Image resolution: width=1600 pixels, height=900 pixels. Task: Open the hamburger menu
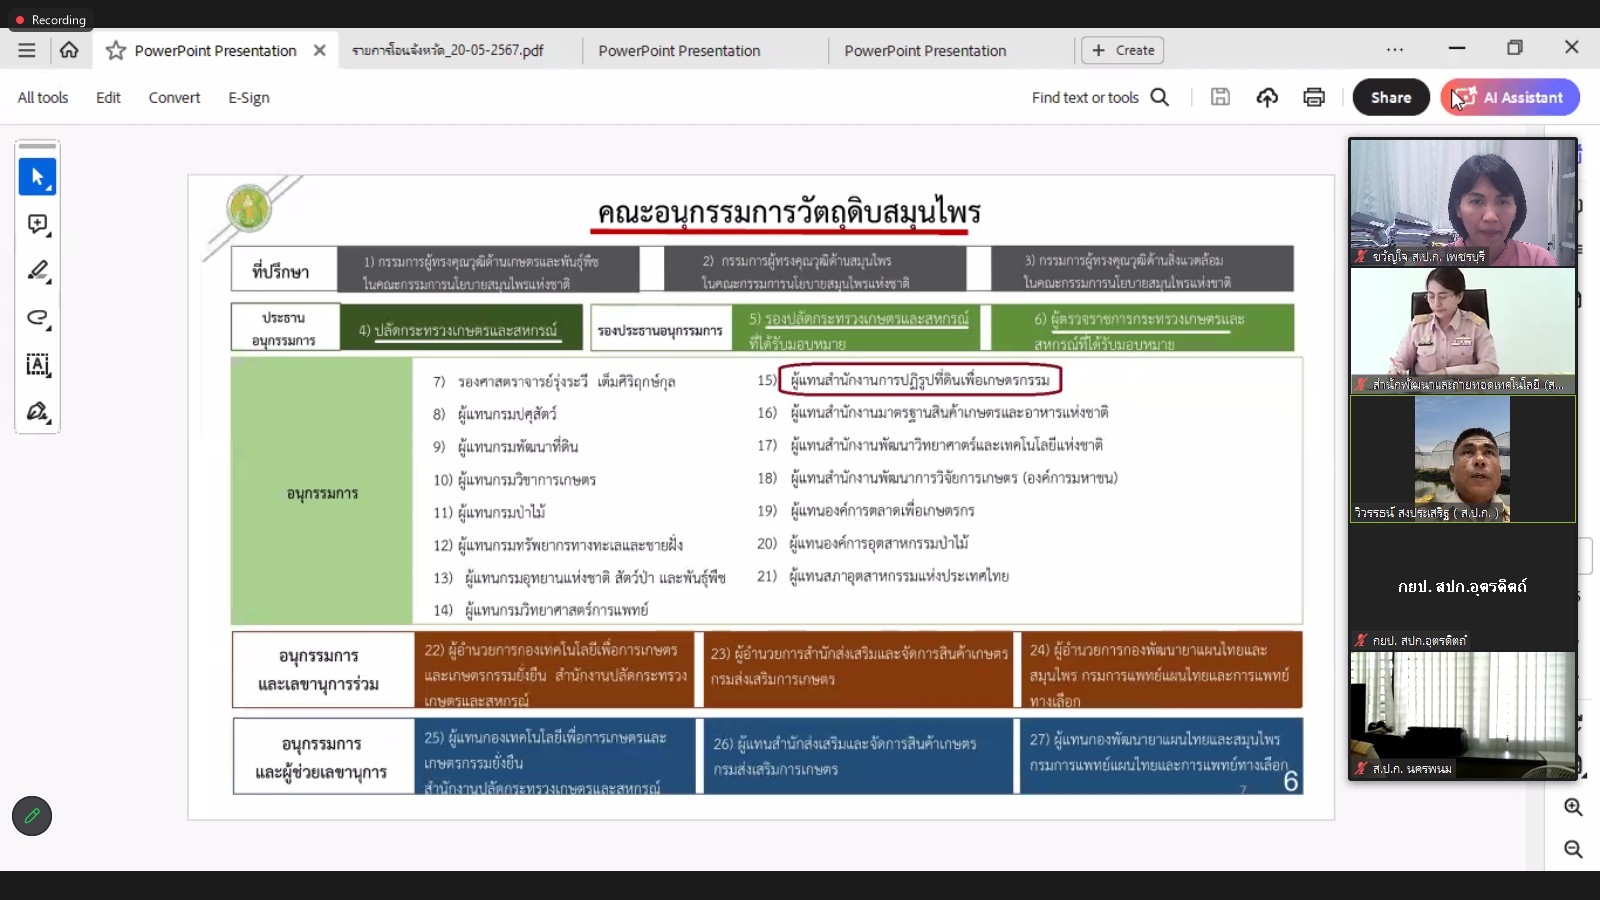click(x=27, y=50)
